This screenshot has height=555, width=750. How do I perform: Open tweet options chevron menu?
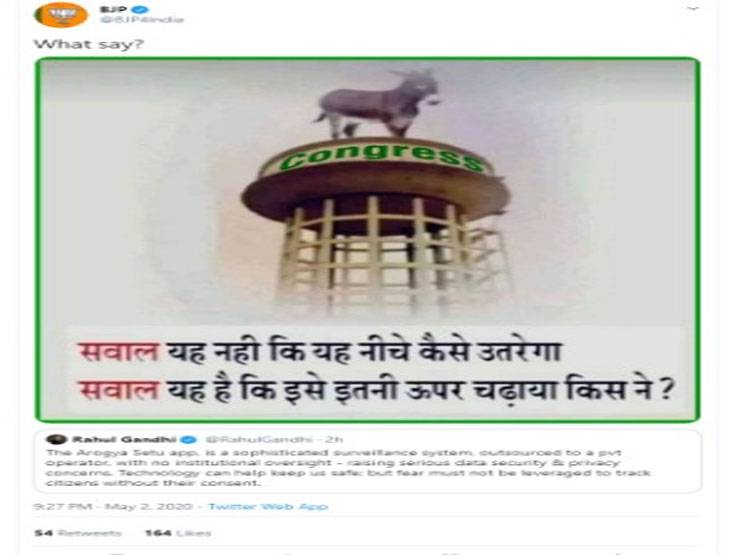[694, 9]
